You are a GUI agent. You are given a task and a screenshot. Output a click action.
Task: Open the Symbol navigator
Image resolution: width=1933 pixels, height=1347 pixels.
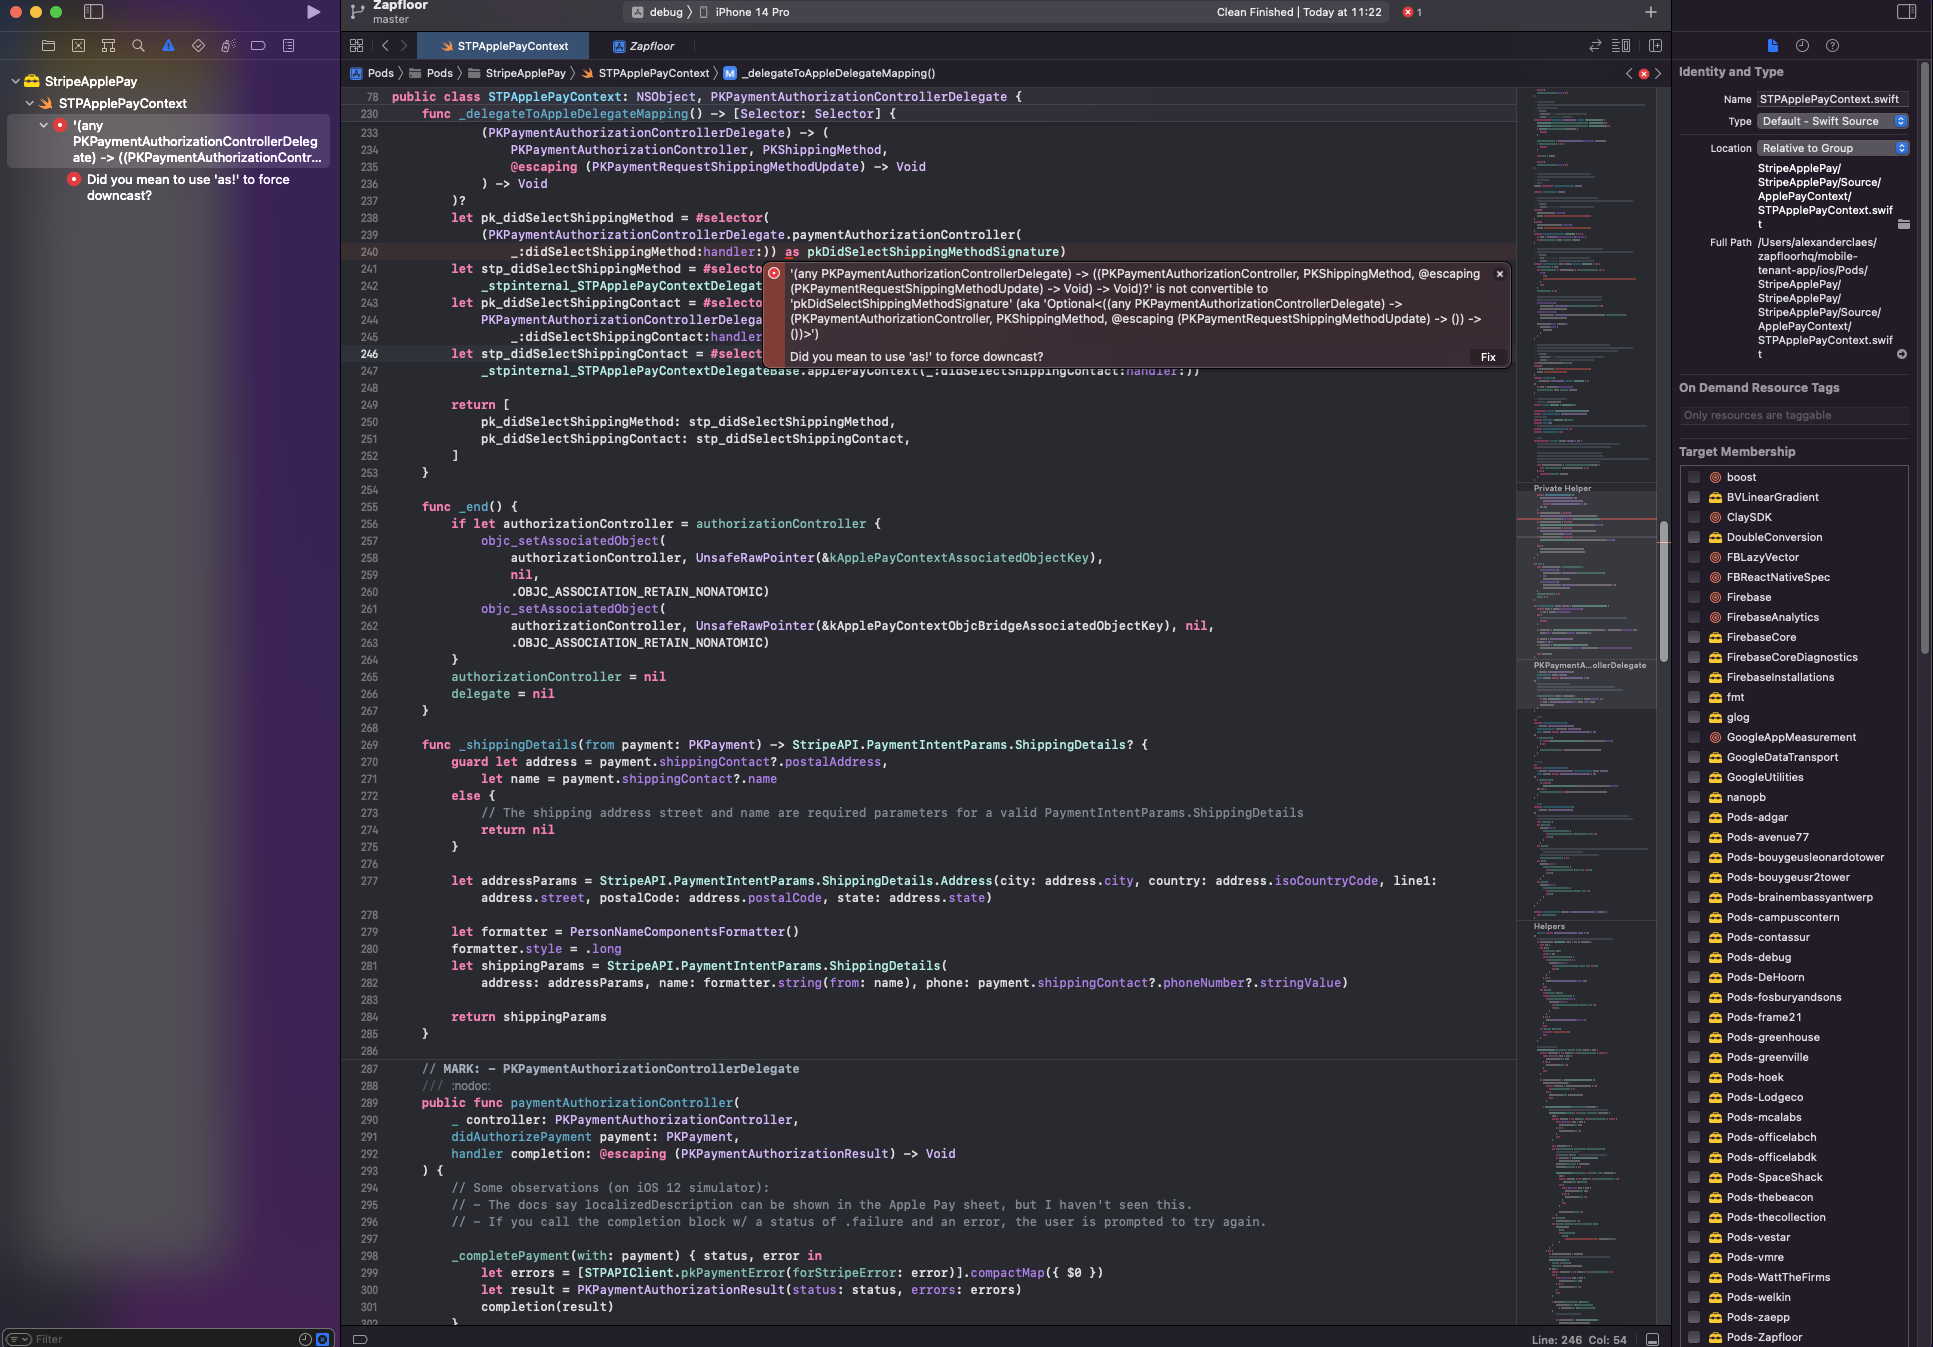click(x=108, y=45)
